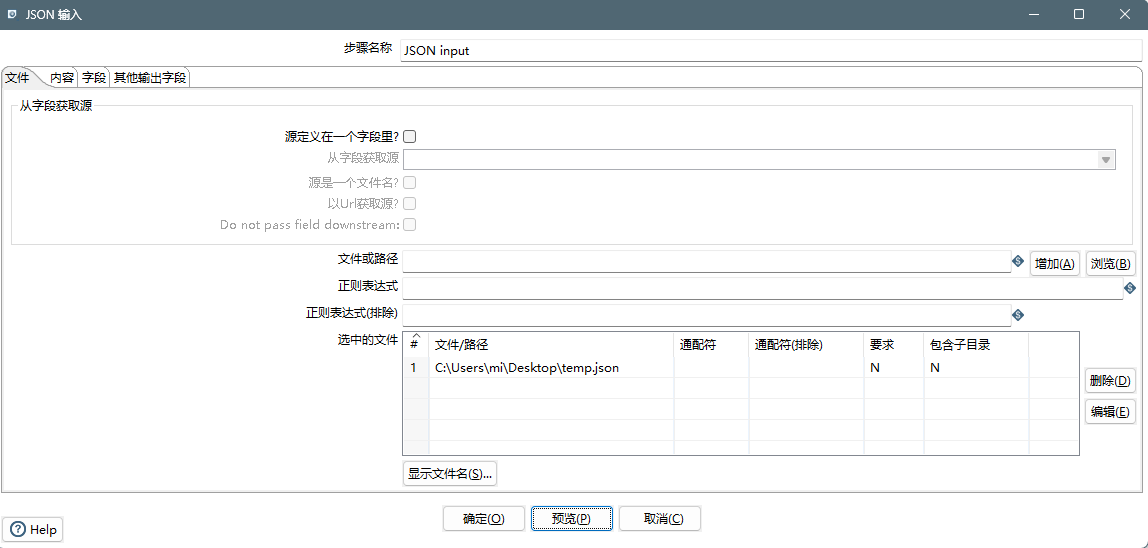Click the 浏览(B) button
This screenshot has height=548, width=1148.
tap(1111, 264)
